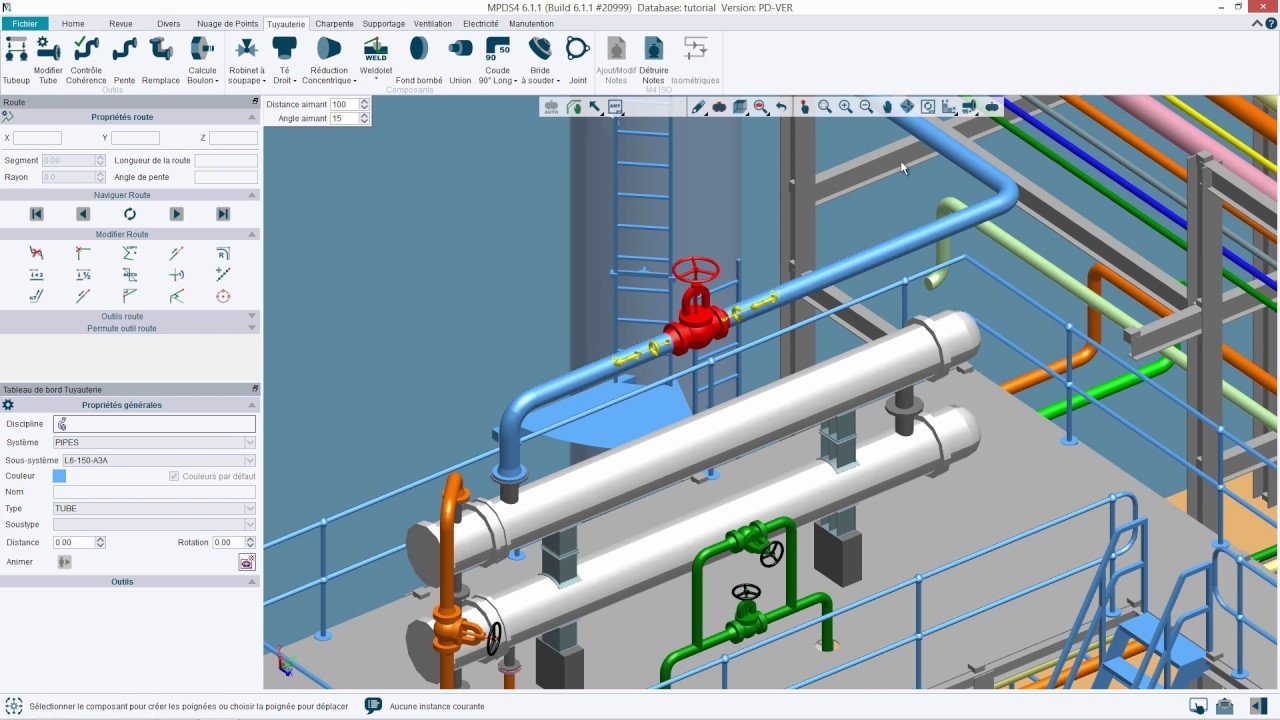The width and height of the screenshot is (1280, 720).
Task: Click the double length x2 icon
Action: [37, 274]
